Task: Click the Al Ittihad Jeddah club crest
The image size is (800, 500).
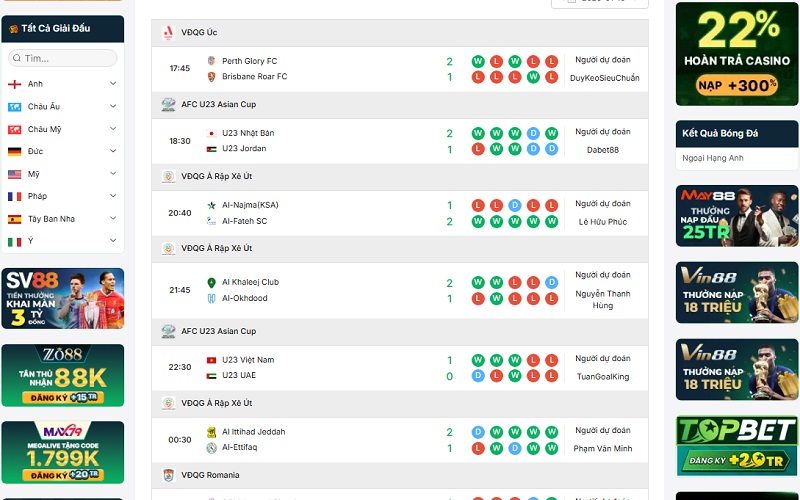Action: [x=211, y=432]
